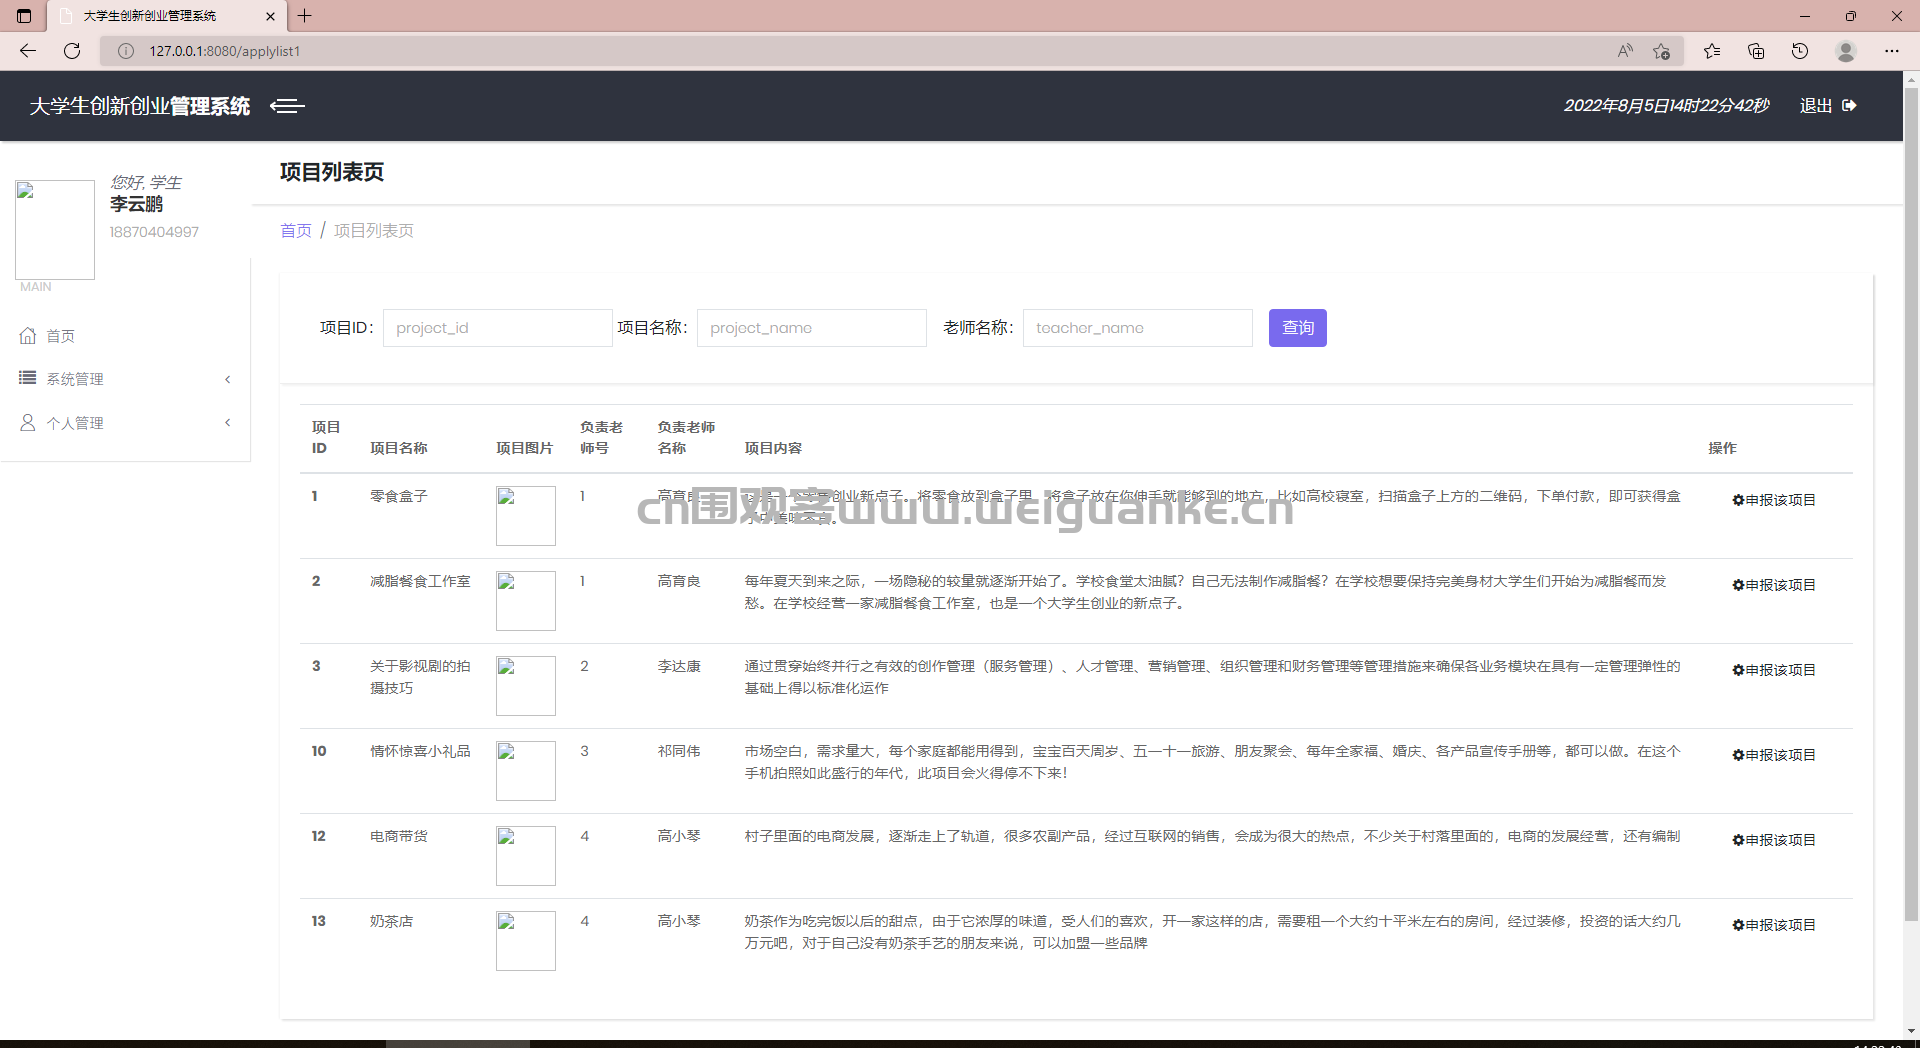
Task: Focus the project_id input field
Action: click(497, 328)
